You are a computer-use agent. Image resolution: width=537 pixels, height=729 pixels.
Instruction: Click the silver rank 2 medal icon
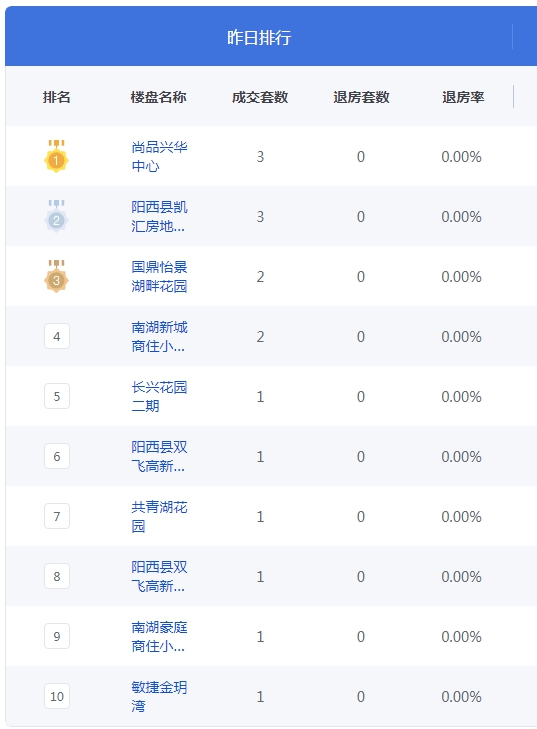56,216
